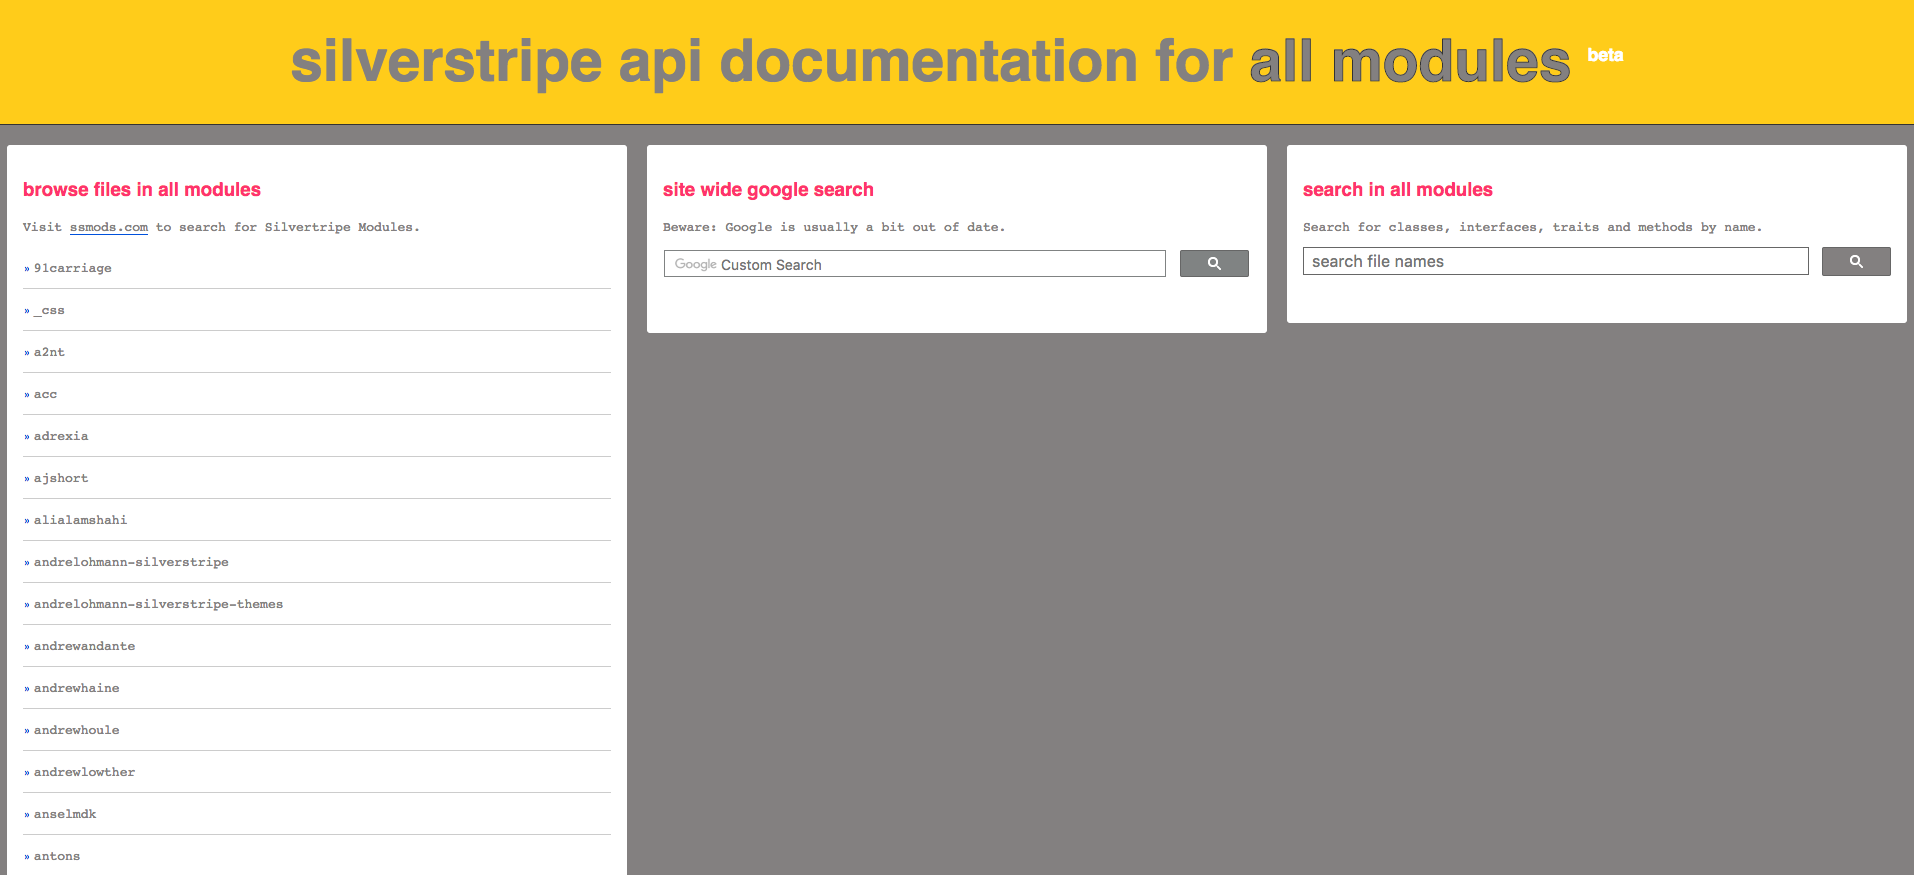
Task: Click the 'browse files in all modules' heading
Action: pyautogui.click(x=142, y=190)
